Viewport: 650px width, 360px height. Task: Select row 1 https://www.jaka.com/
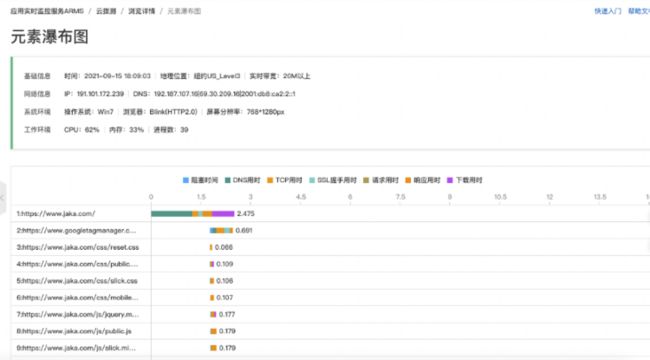pyautogui.click(x=56, y=214)
